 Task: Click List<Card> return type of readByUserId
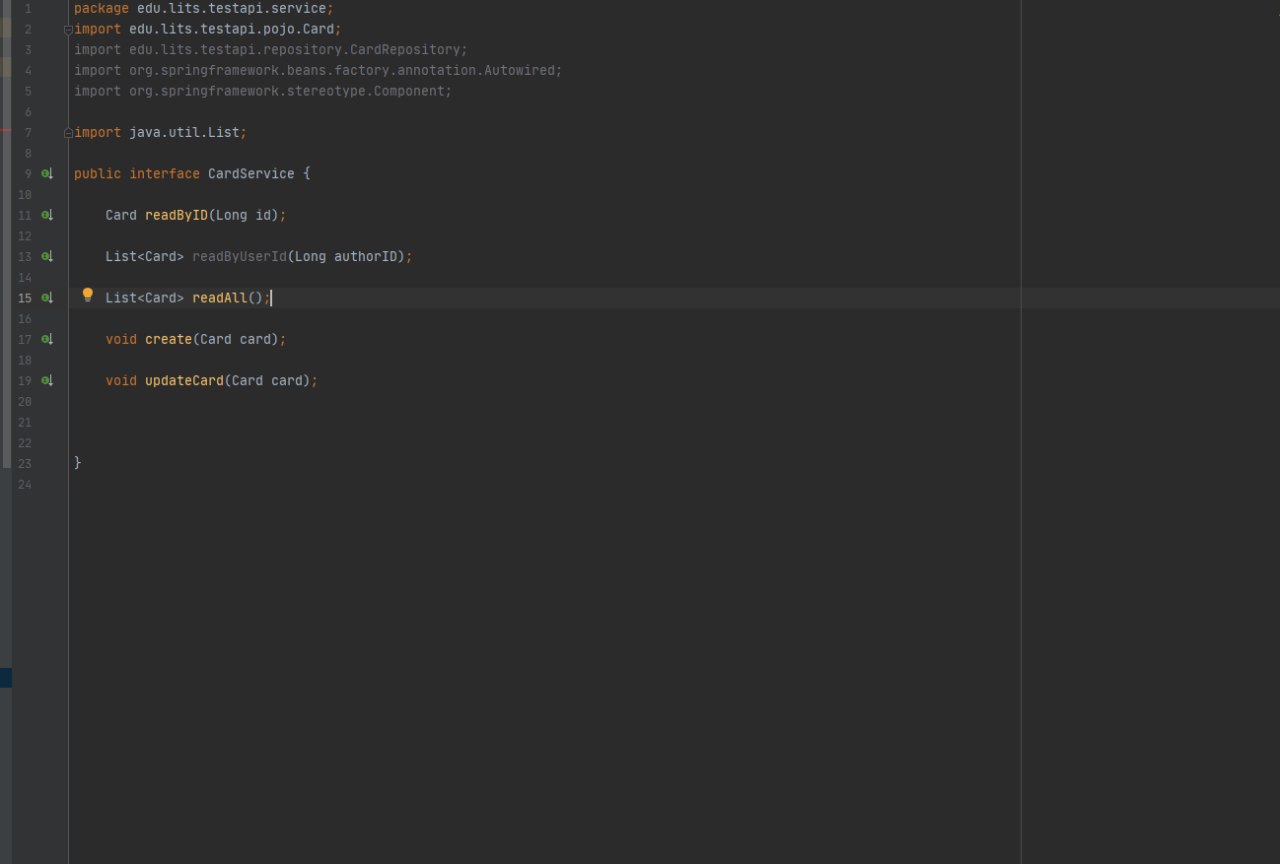coord(145,257)
